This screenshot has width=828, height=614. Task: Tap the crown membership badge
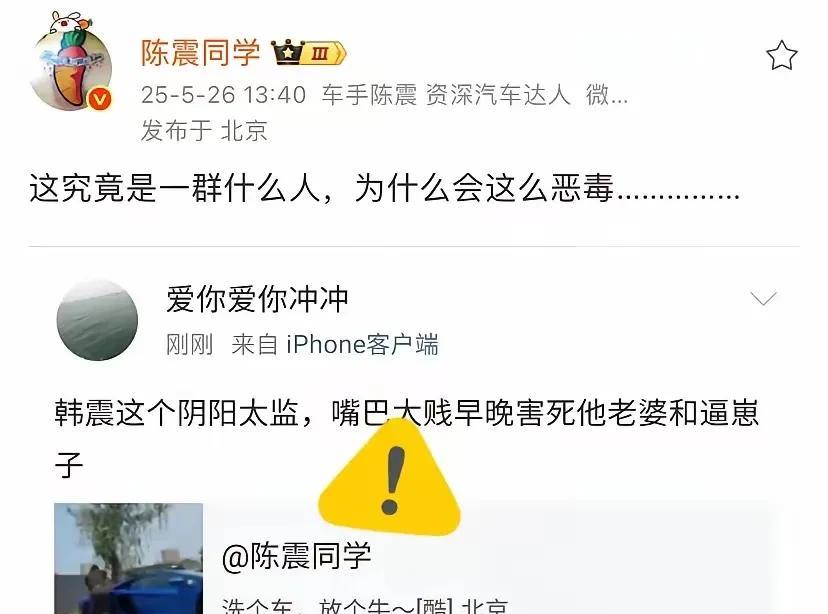click(x=288, y=52)
